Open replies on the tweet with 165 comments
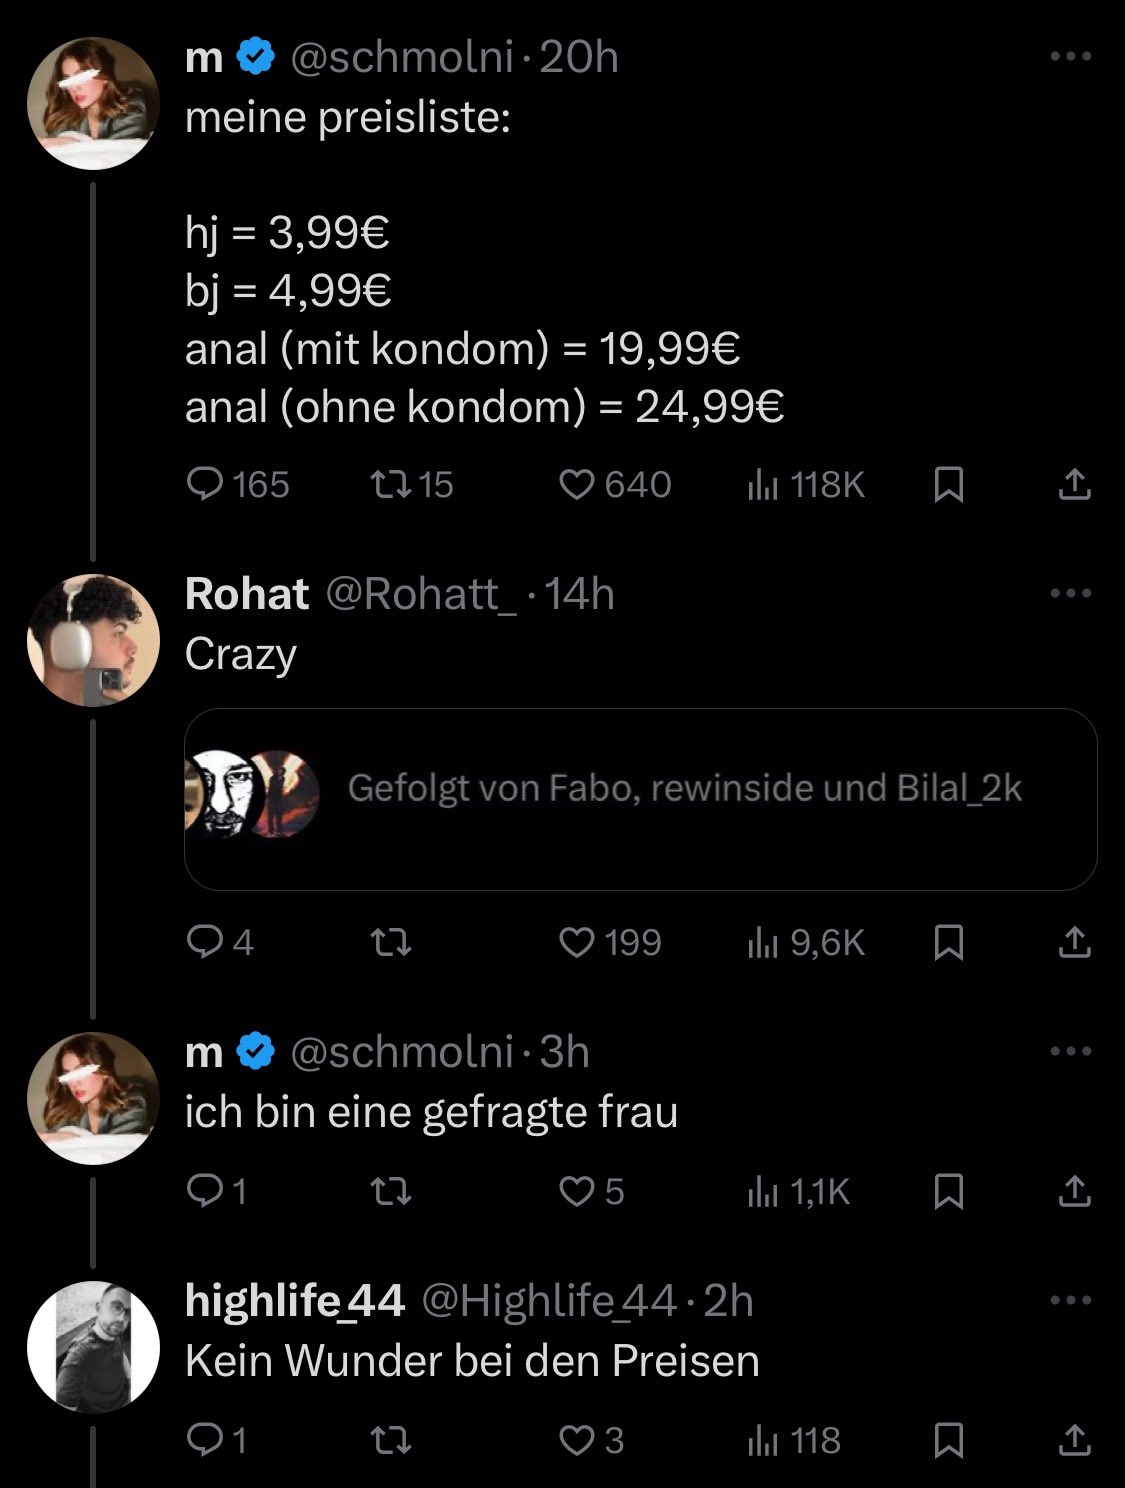 205,485
